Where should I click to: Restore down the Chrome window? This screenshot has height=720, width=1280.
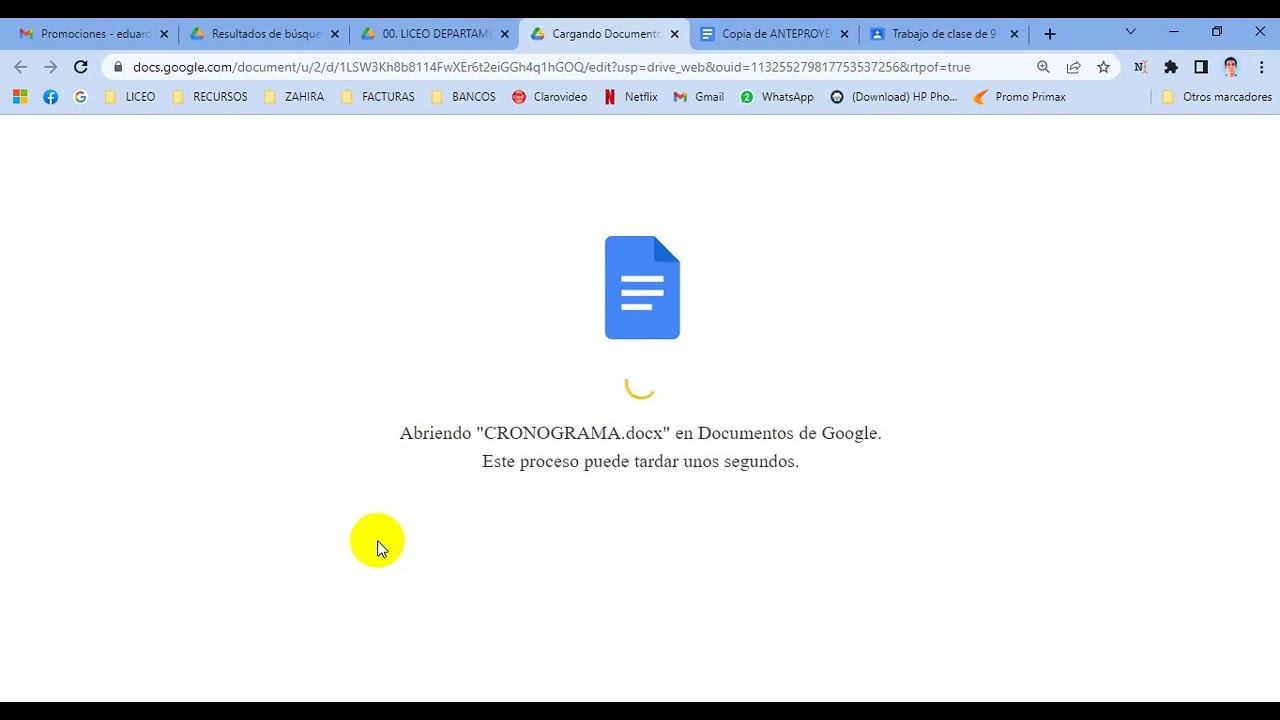tap(1217, 32)
